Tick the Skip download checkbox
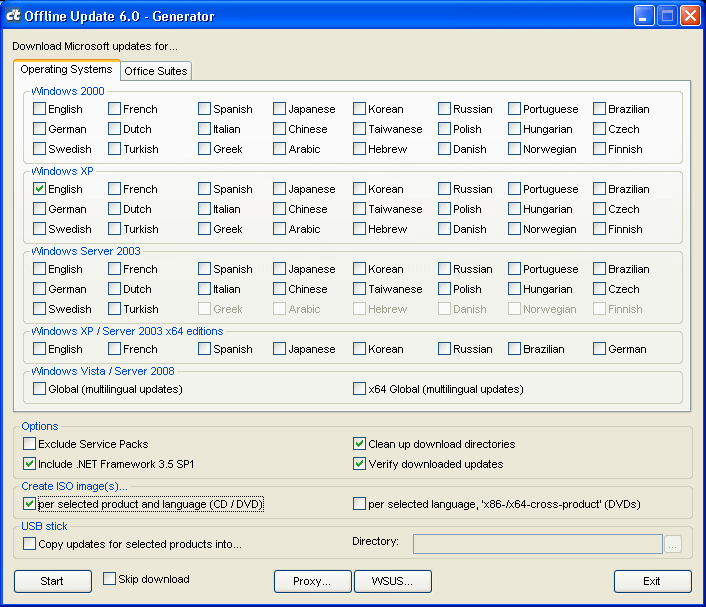The height and width of the screenshot is (607, 706). click(x=109, y=579)
